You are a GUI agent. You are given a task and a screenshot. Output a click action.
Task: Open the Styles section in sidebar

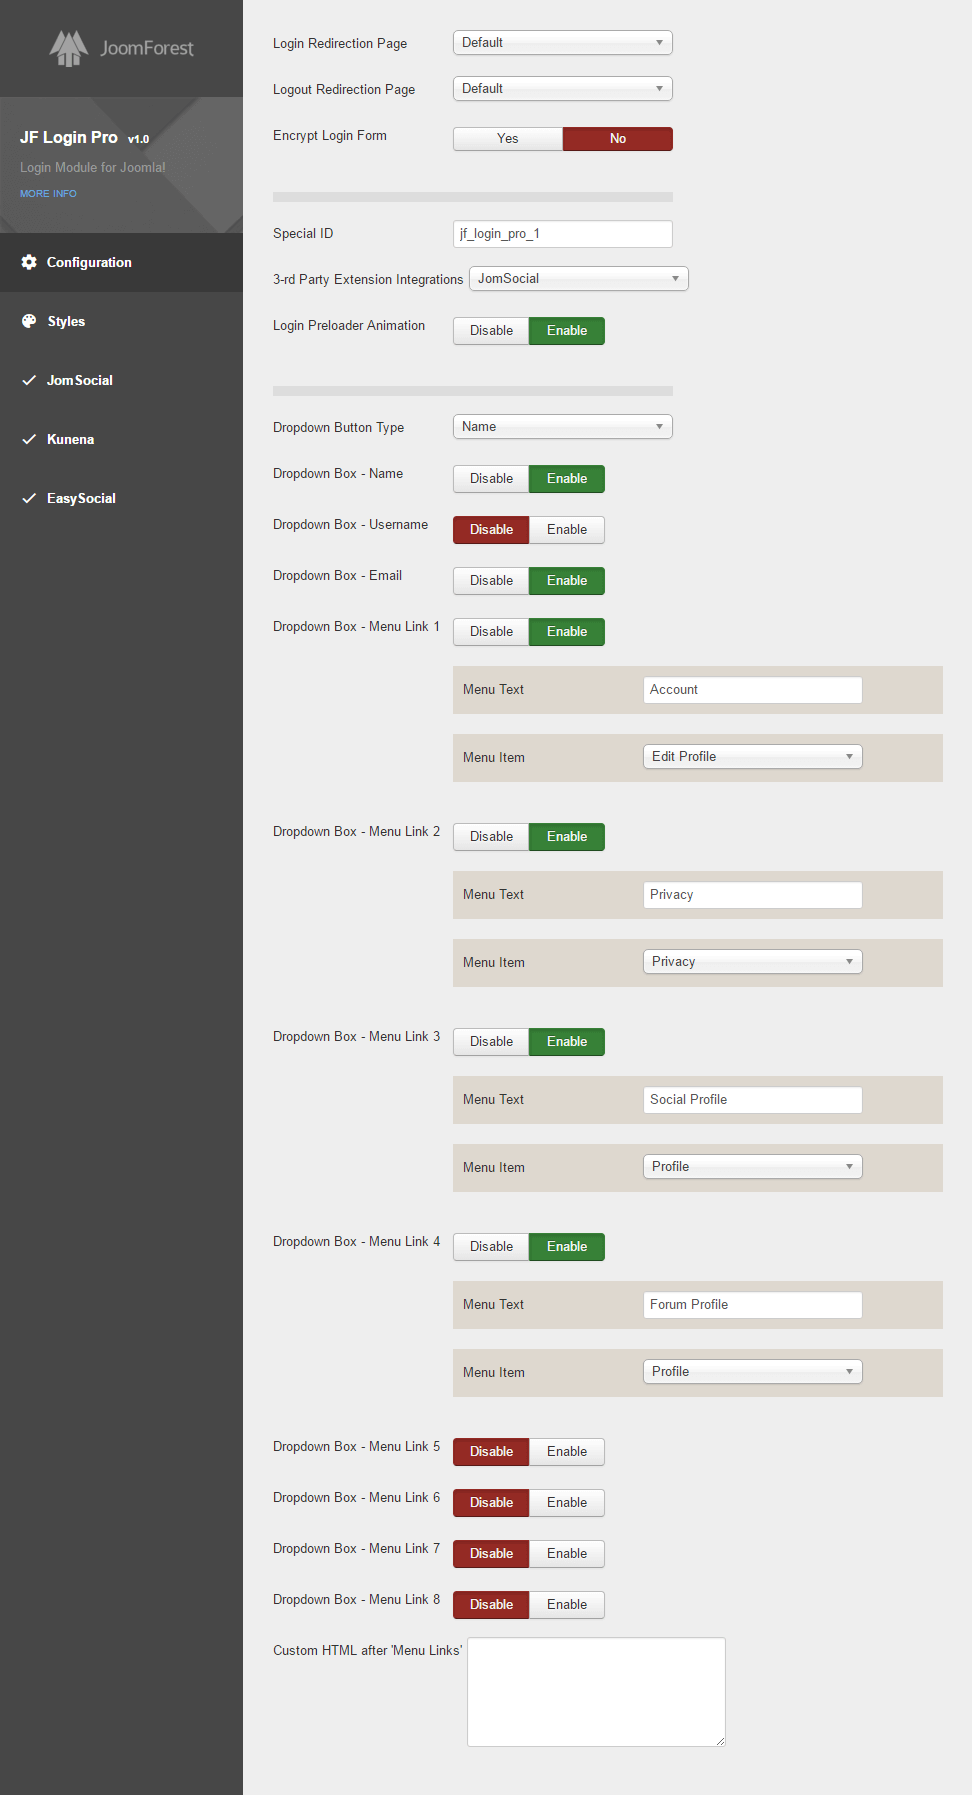pos(66,321)
